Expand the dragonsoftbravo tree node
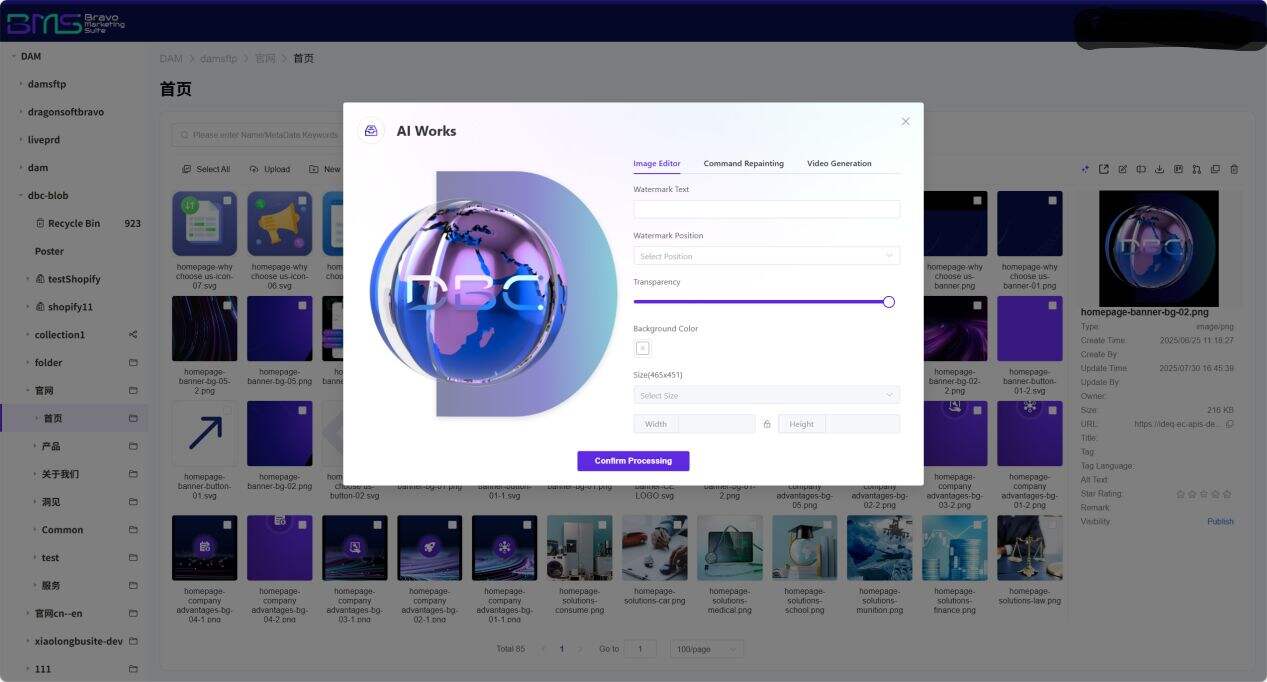Viewport: 1267px width, 682px height. pyautogui.click(x=21, y=112)
